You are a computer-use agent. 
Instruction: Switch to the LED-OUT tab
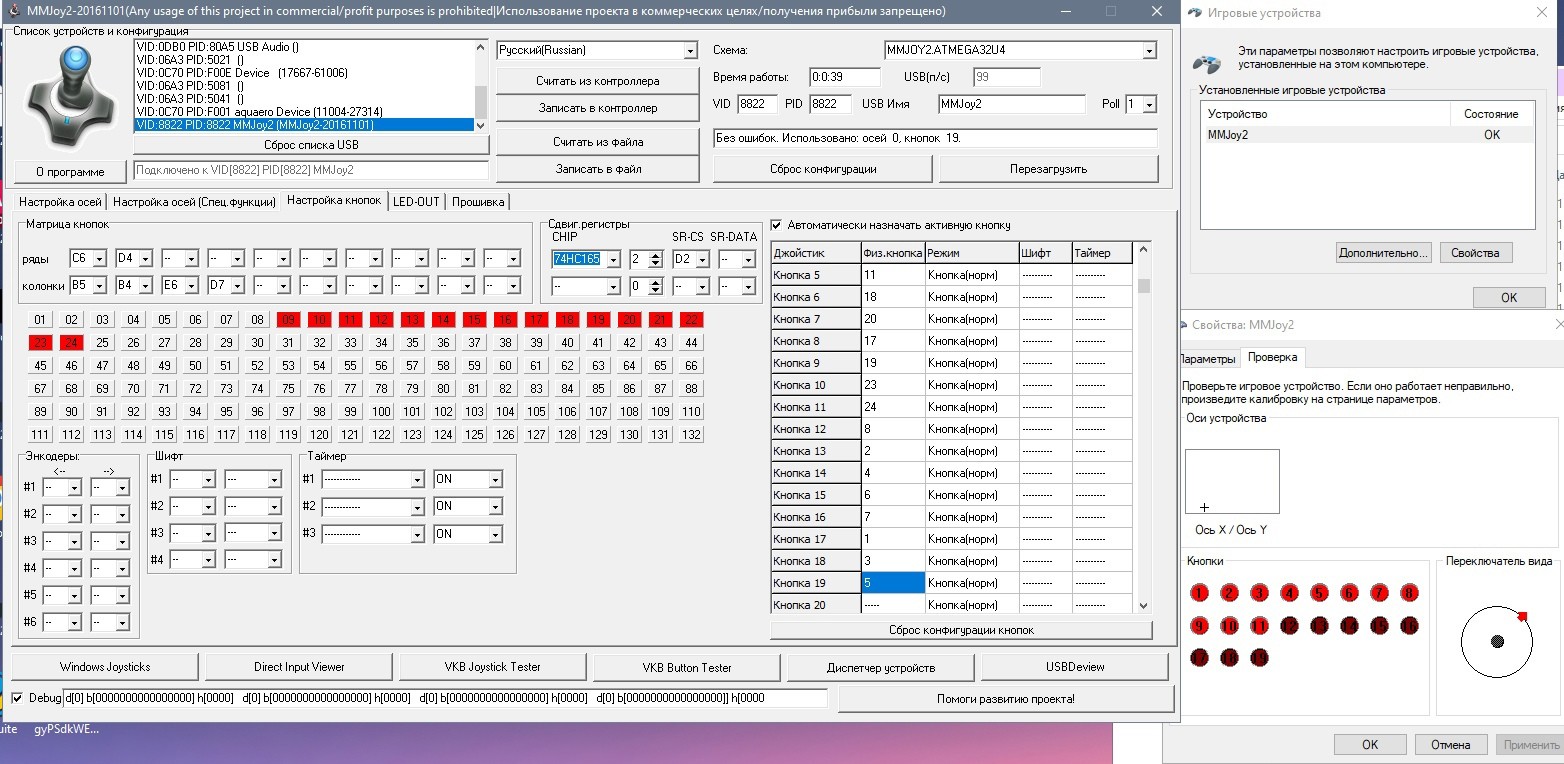click(415, 201)
